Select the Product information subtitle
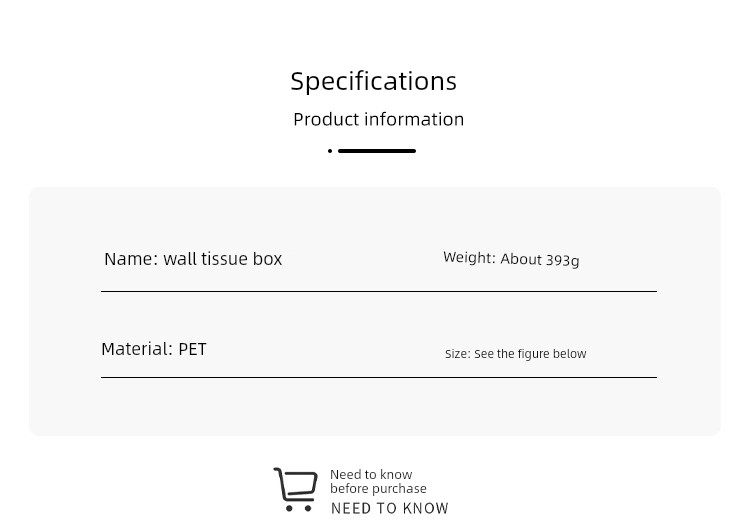This screenshot has height=526, width=750. 378,120
